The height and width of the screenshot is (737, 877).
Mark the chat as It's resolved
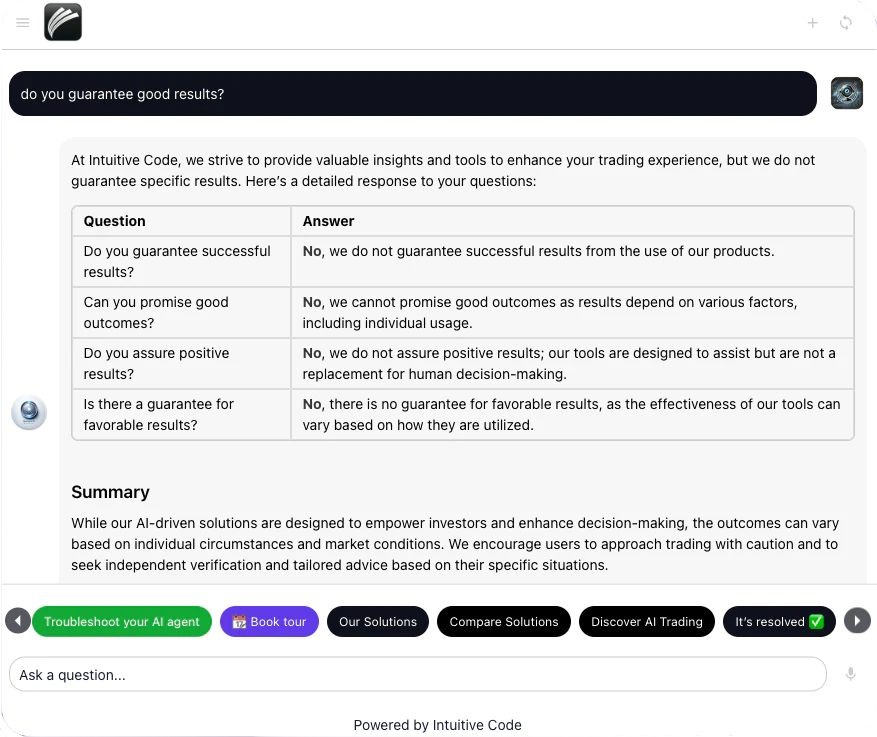(779, 621)
